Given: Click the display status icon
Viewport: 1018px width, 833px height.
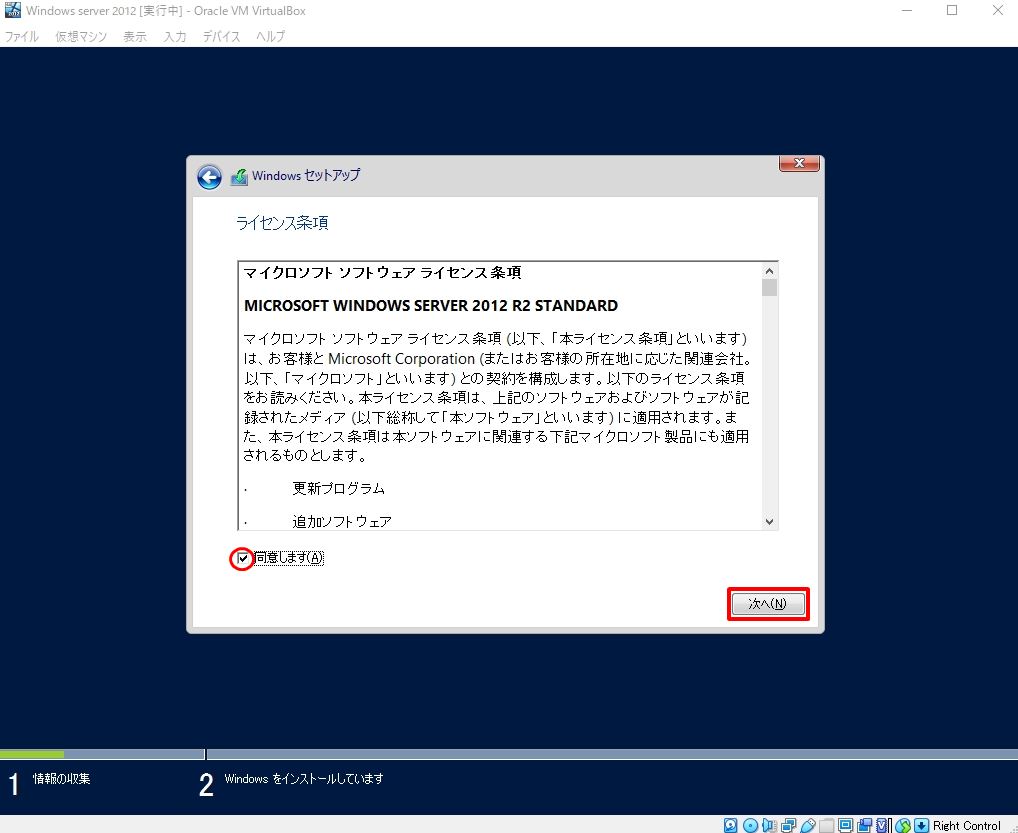Looking at the screenshot, I should coord(845,825).
